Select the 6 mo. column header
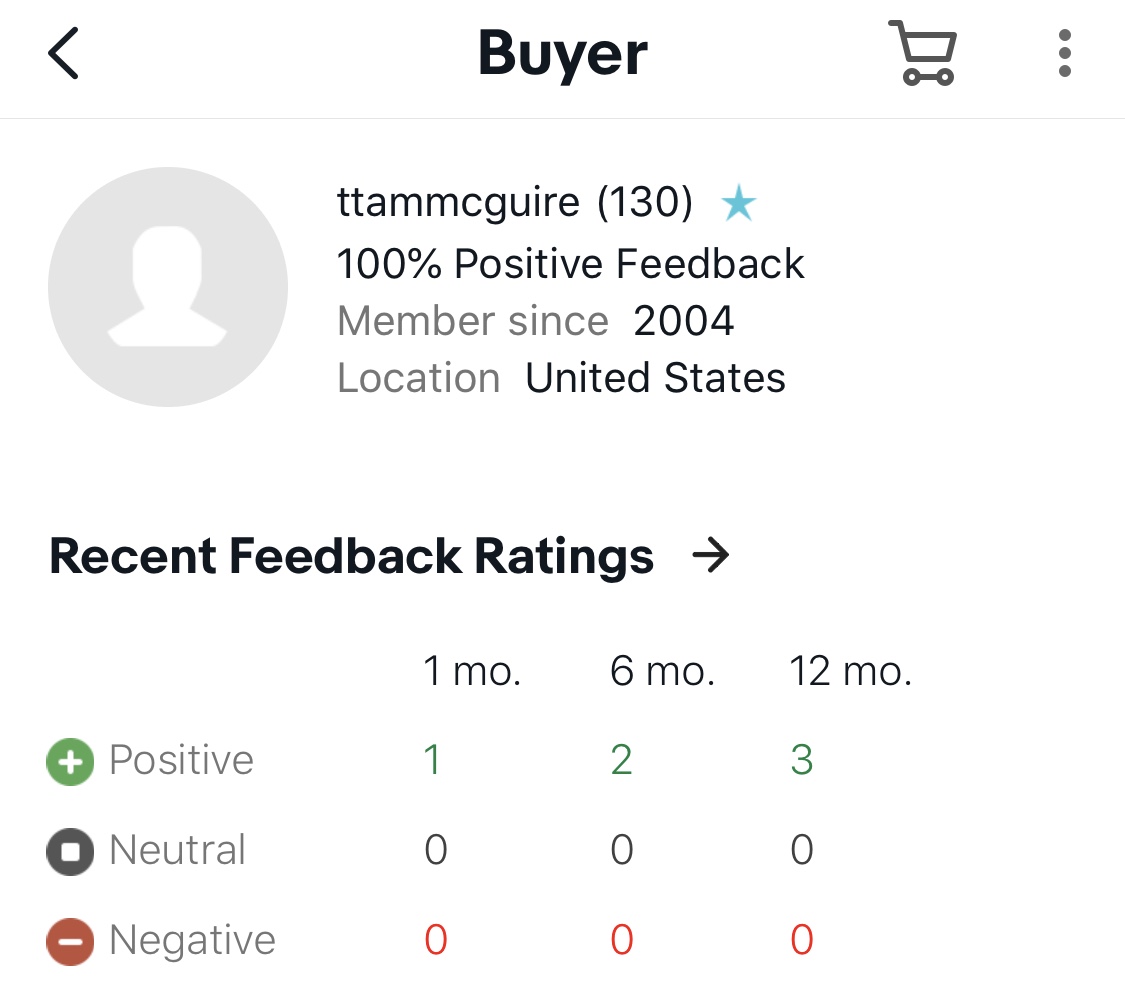 coord(662,672)
